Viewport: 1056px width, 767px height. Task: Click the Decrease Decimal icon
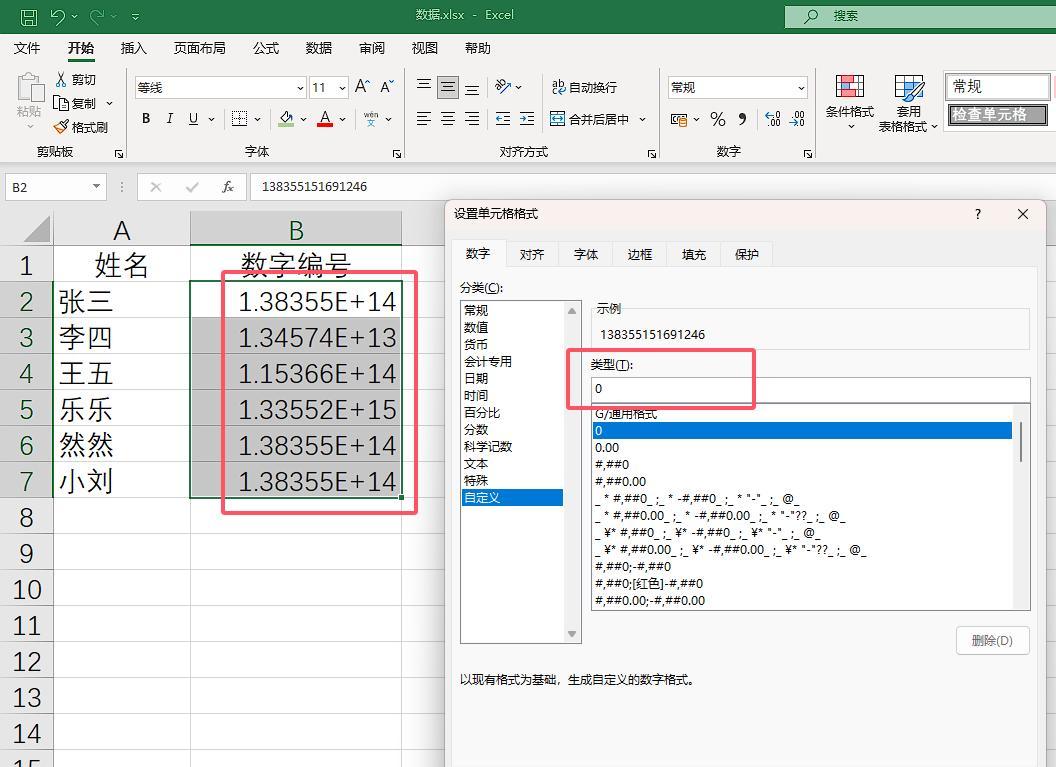[797, 119]
